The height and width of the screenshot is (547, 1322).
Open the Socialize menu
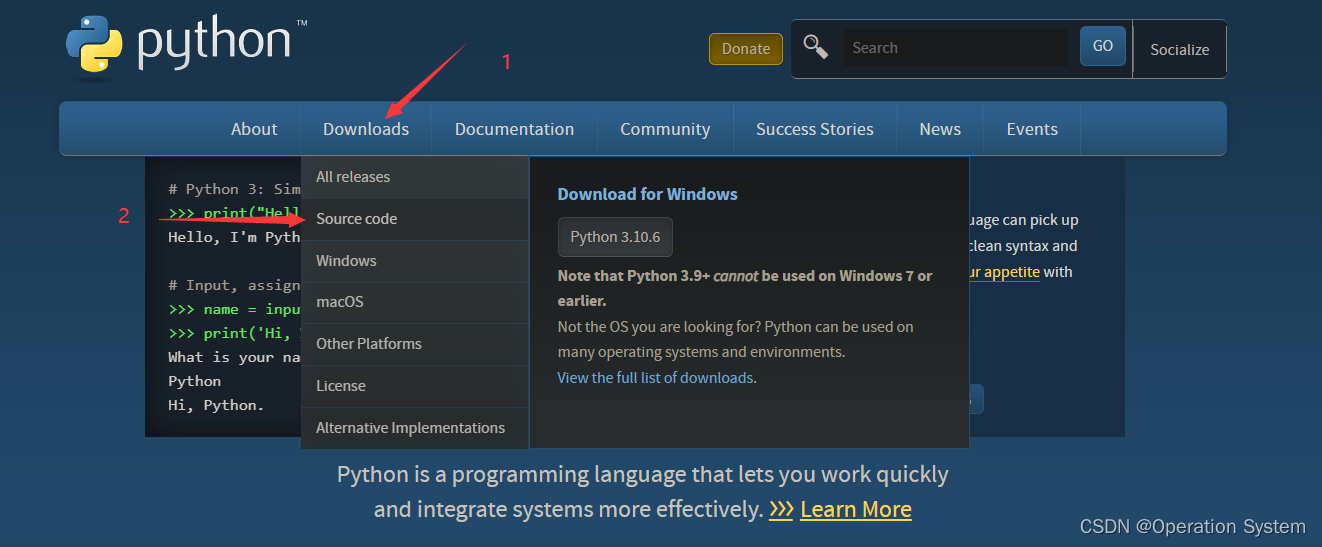(x=1179, y=49)
